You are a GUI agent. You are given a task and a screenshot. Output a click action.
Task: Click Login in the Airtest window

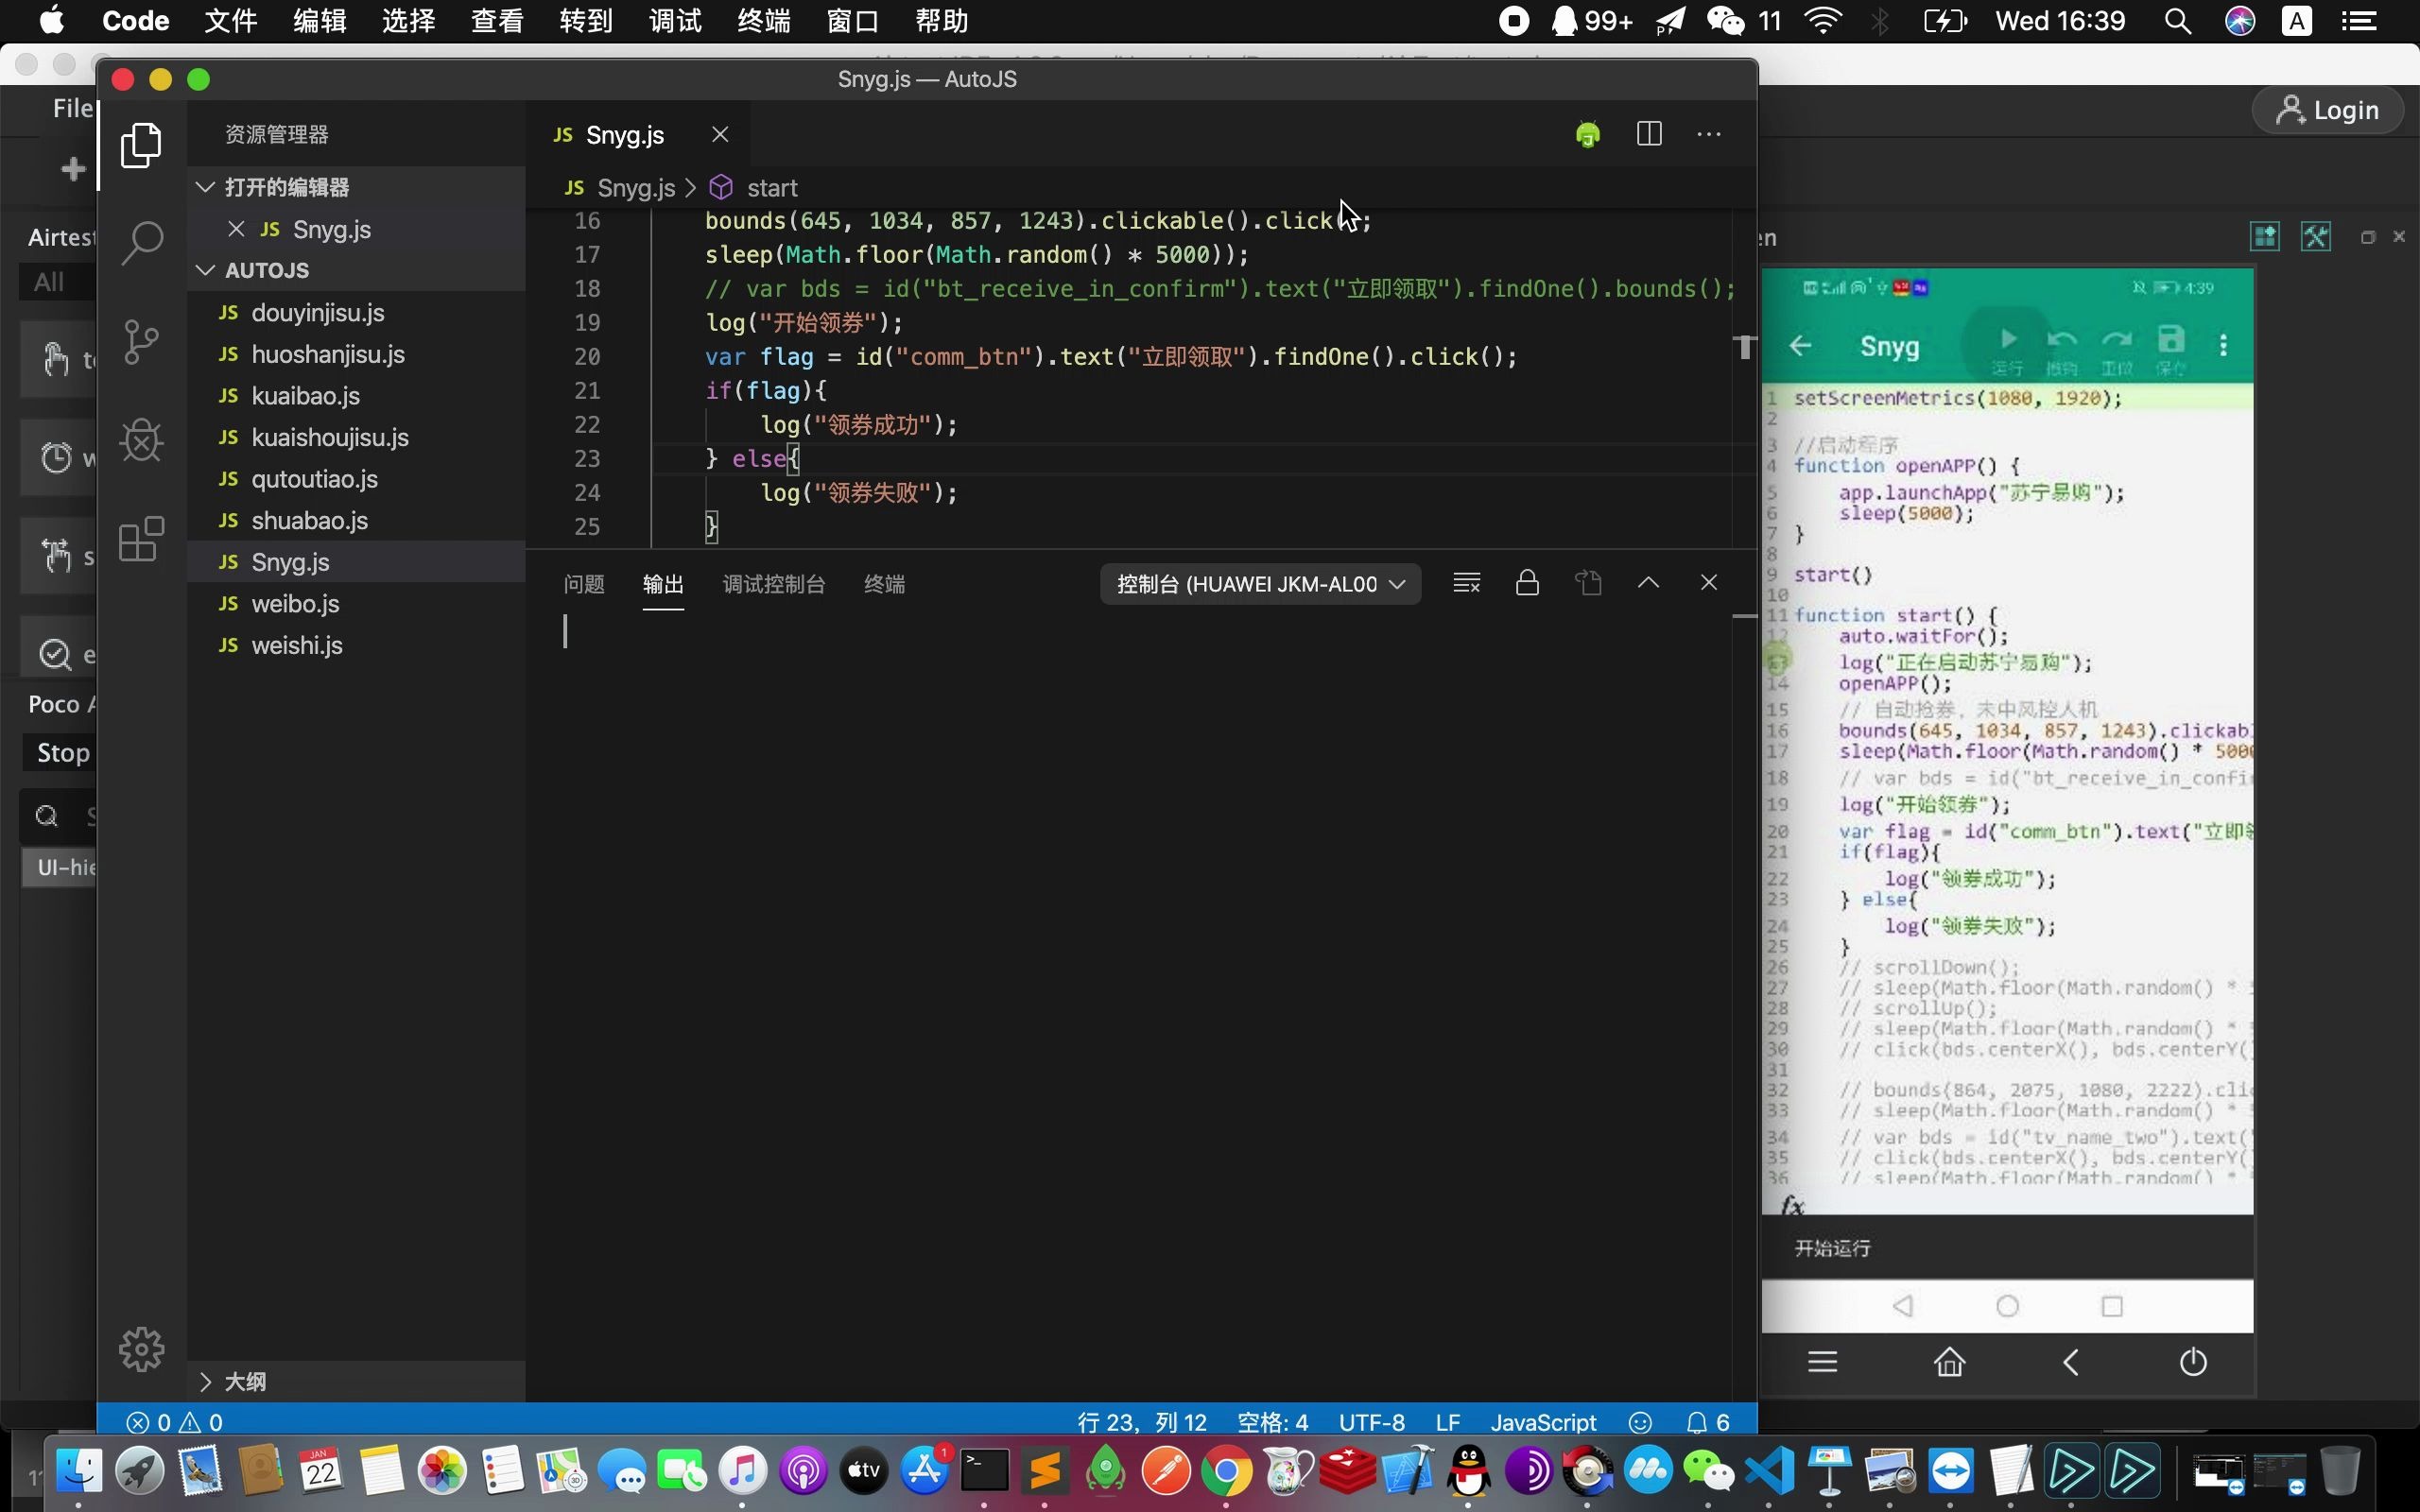click(2328, 110)
